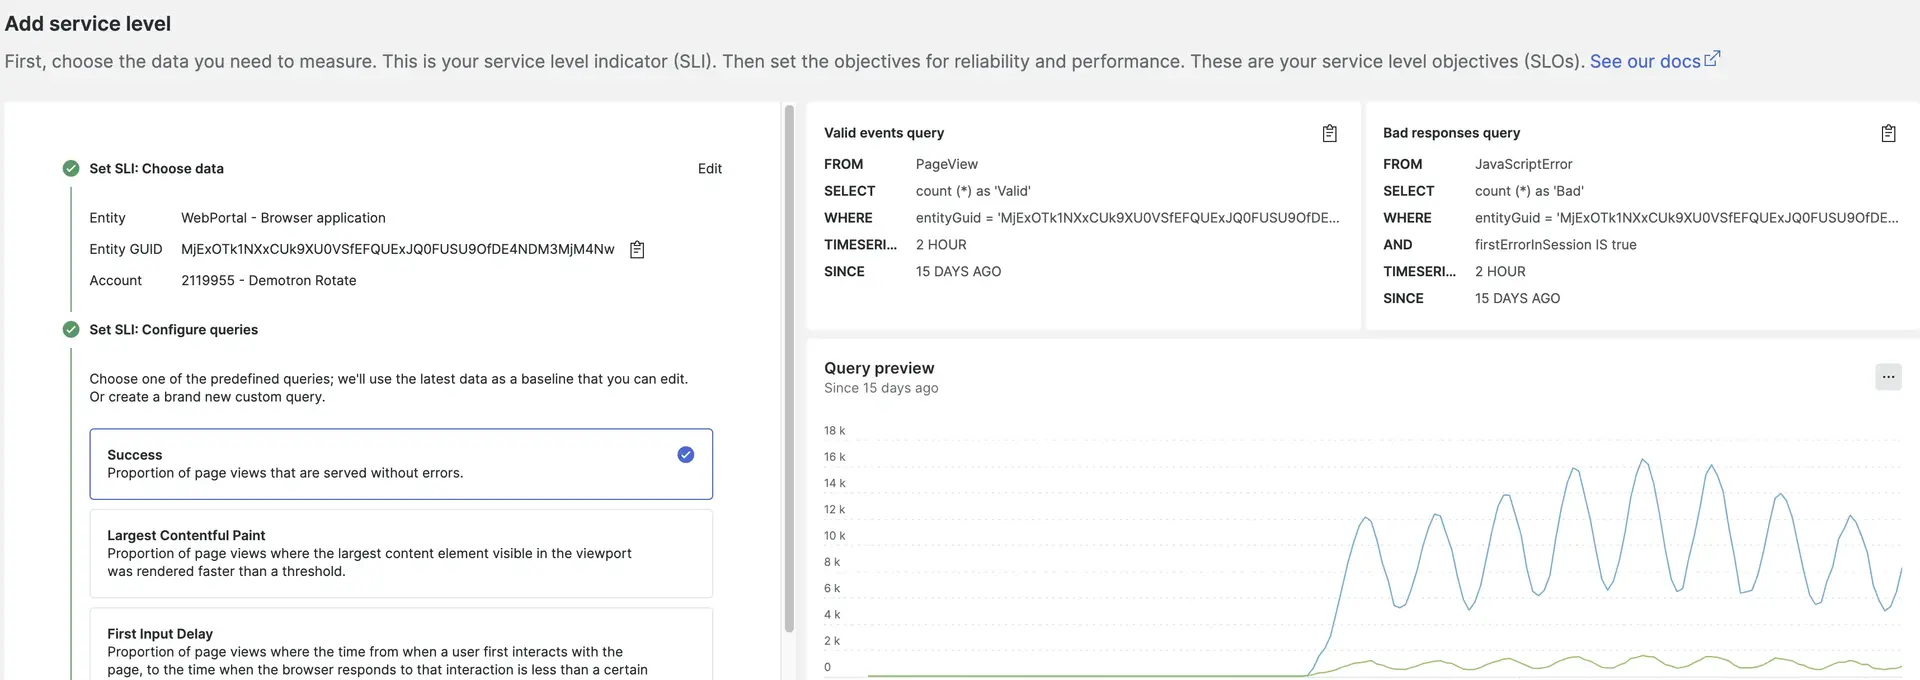
Task: Click the Valid events query heading
Action: point(883,133)
